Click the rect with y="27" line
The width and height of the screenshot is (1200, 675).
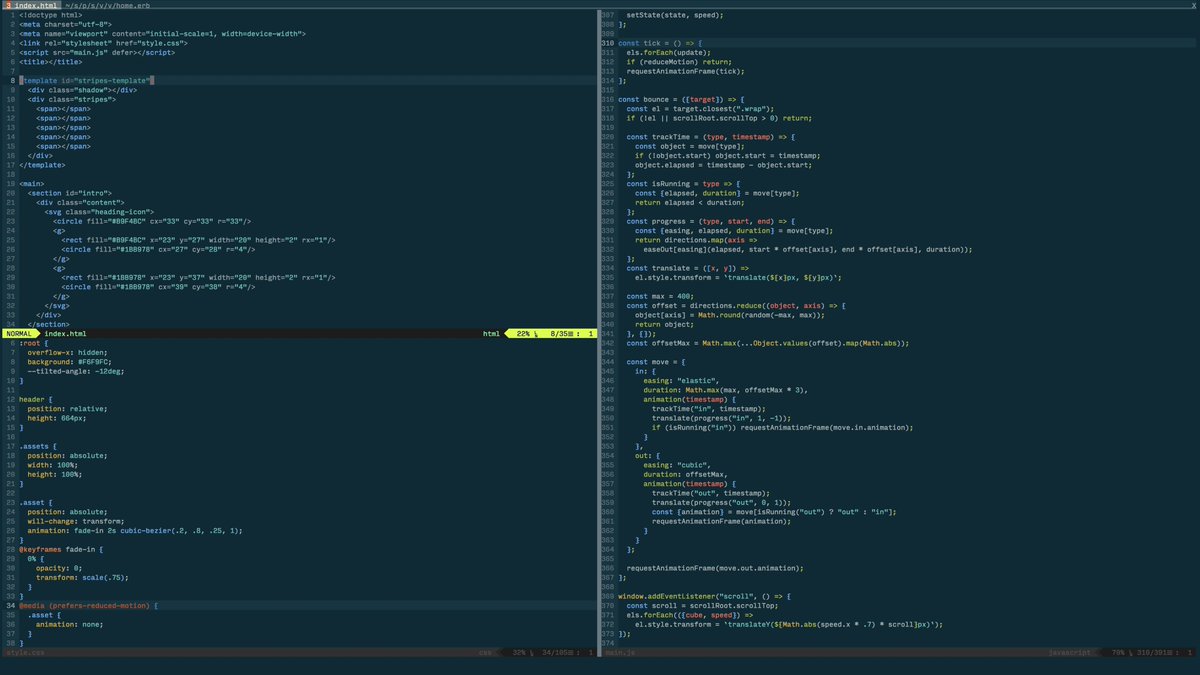(198, 239)
